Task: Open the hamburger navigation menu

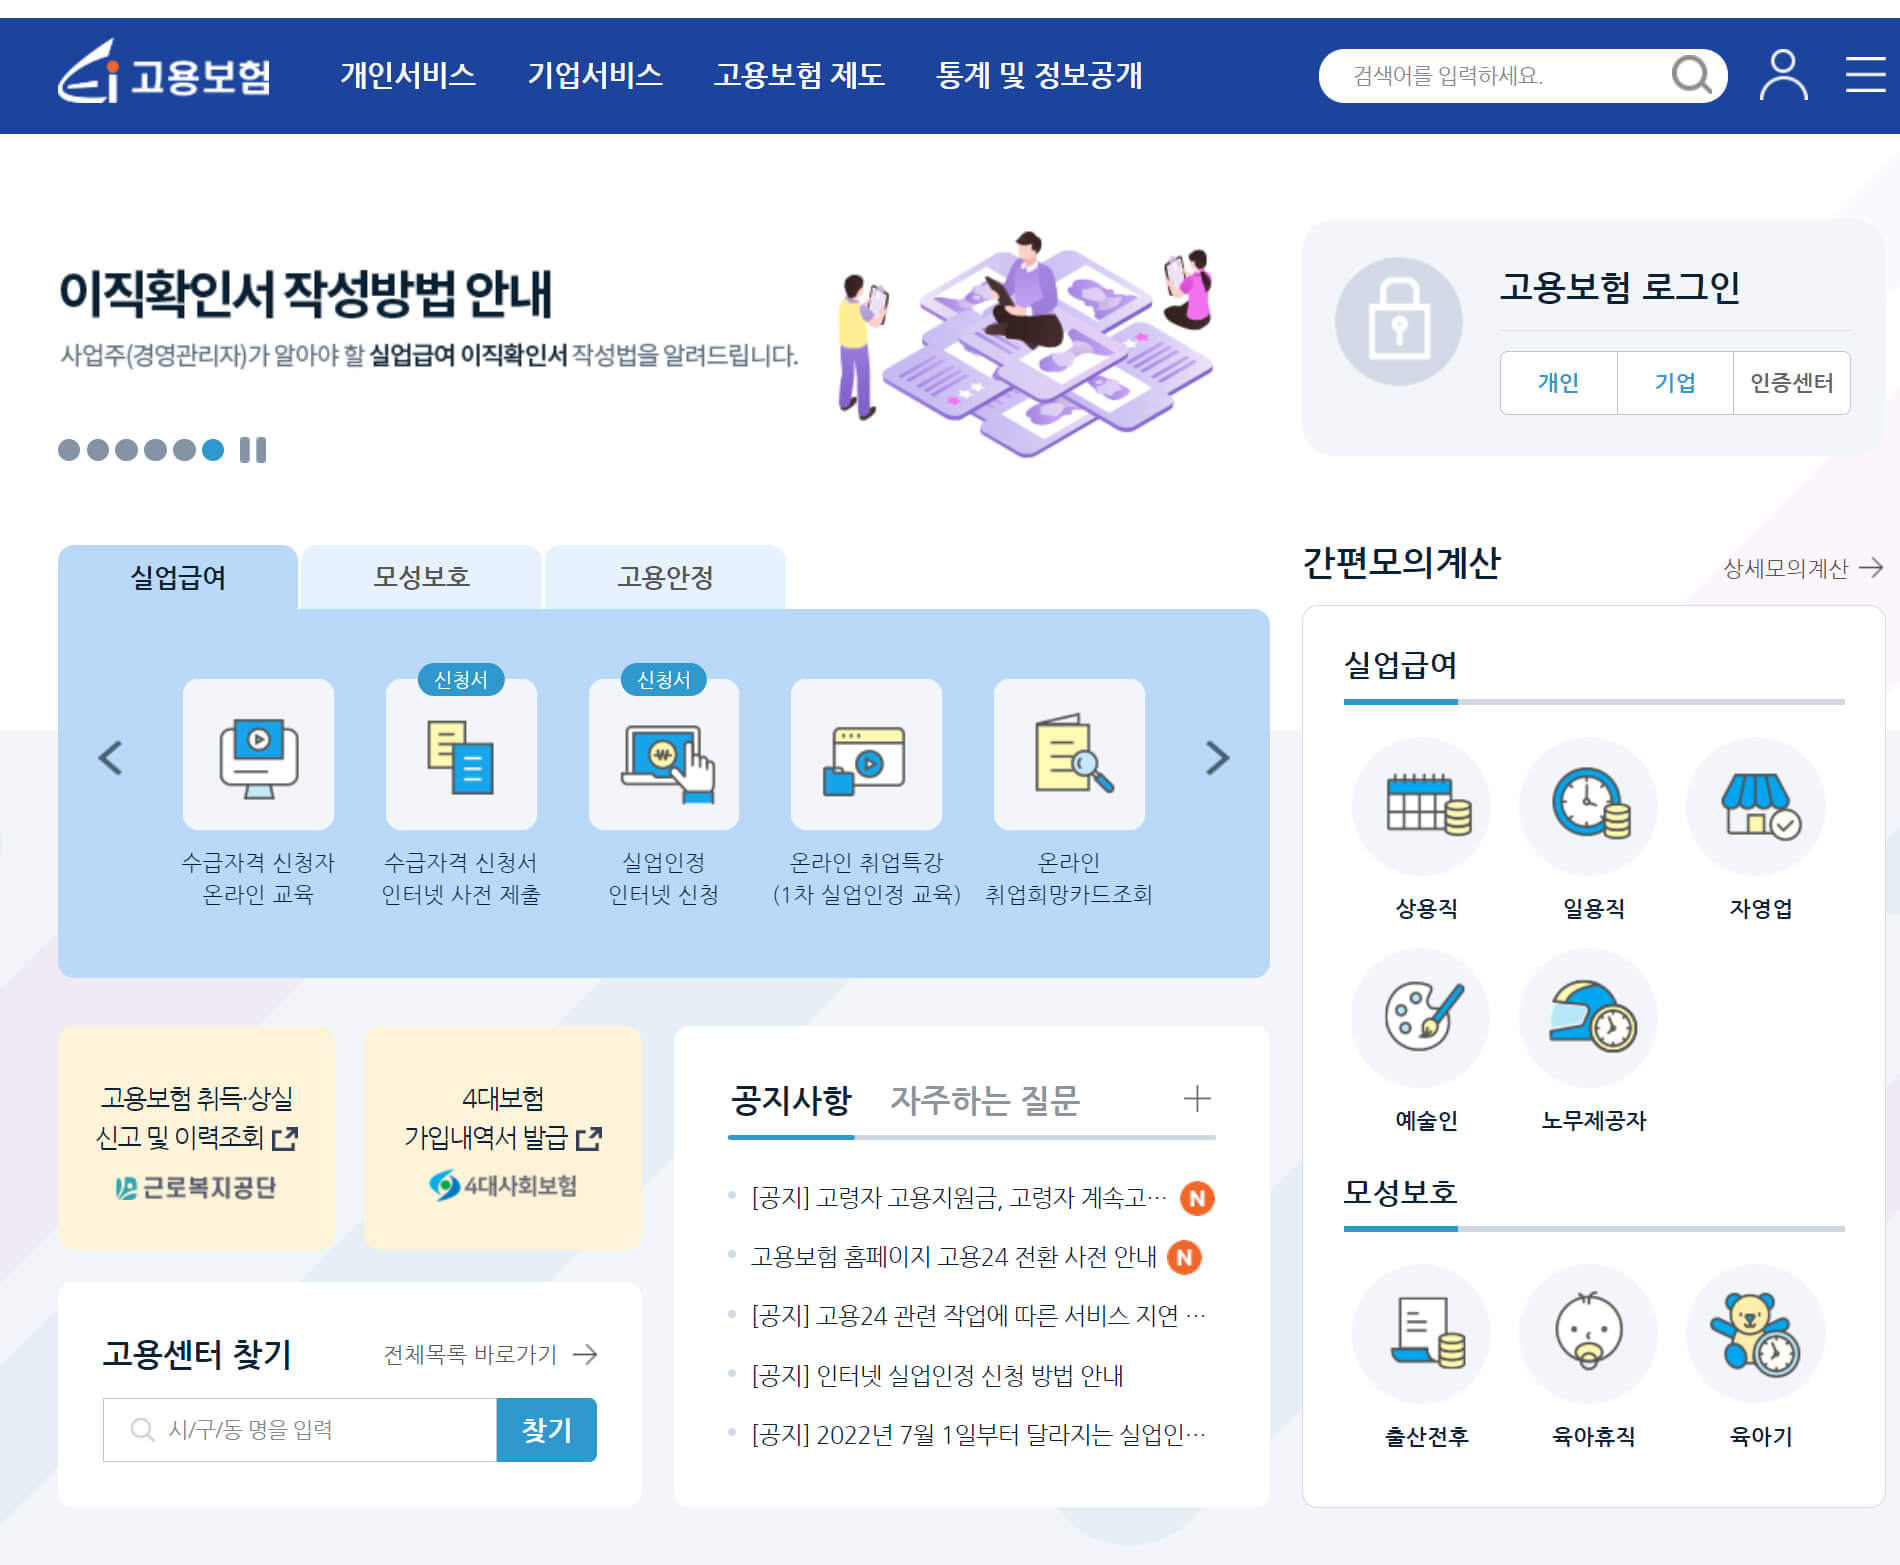Action: pyautogui.click(x=1862, y=75)
